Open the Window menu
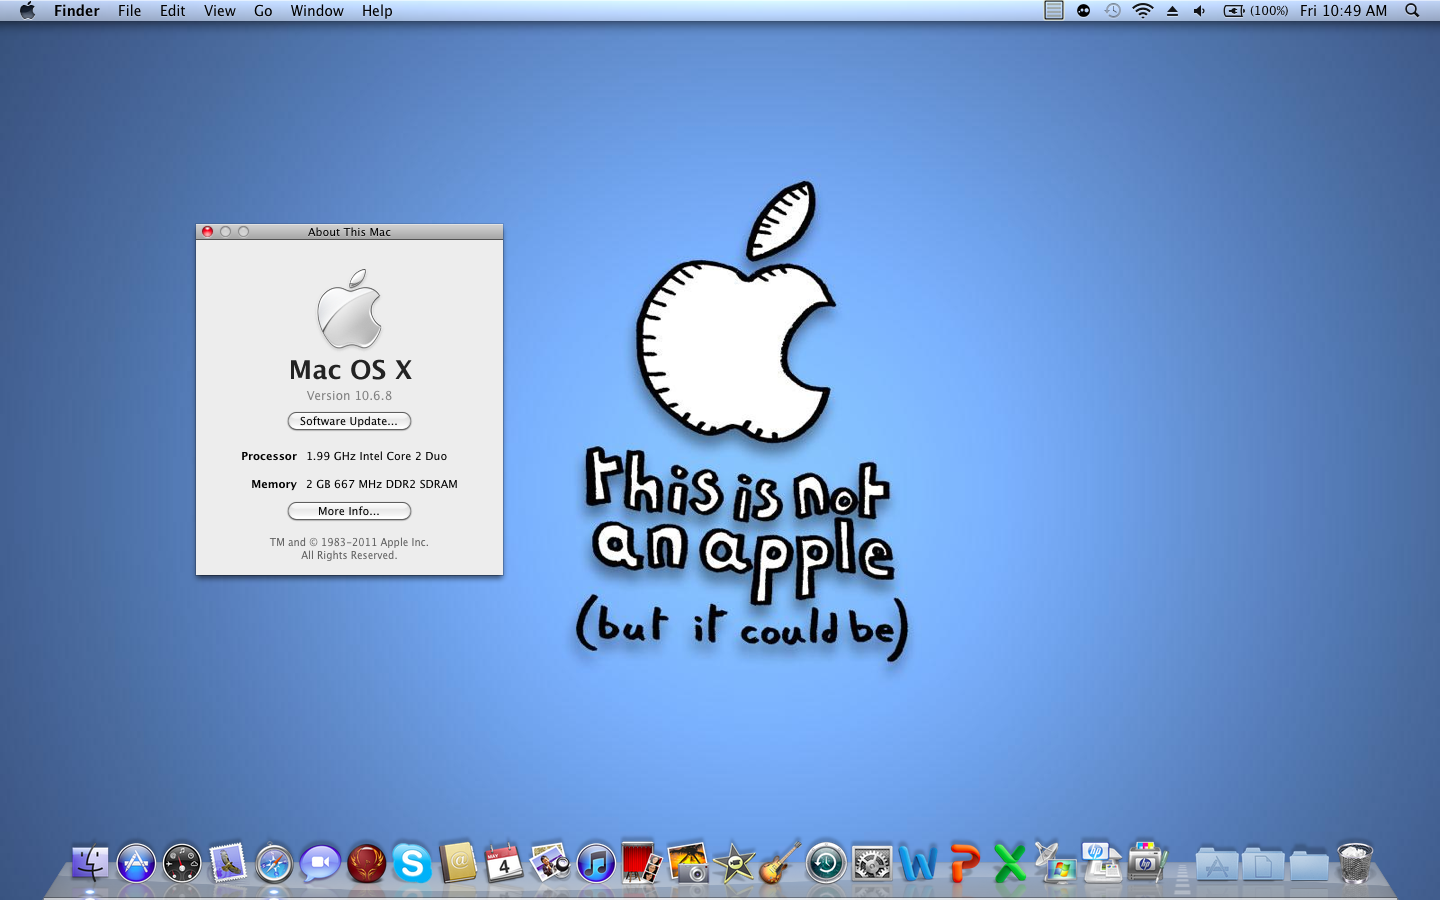1440x900 pixels. [x=317, y=11]
